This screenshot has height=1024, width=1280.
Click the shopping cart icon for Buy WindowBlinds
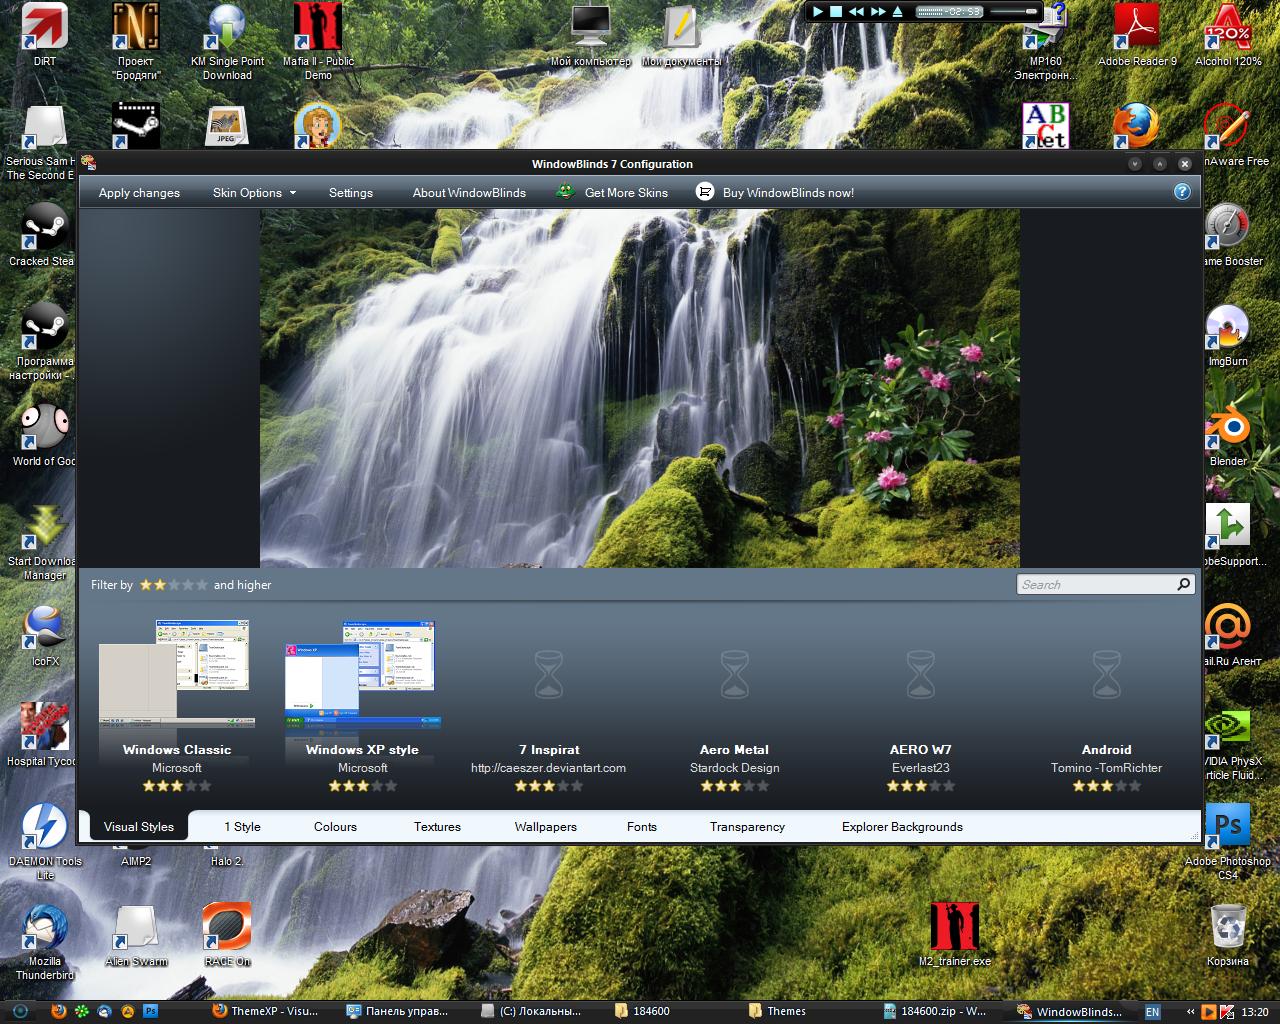click(705, 192)
